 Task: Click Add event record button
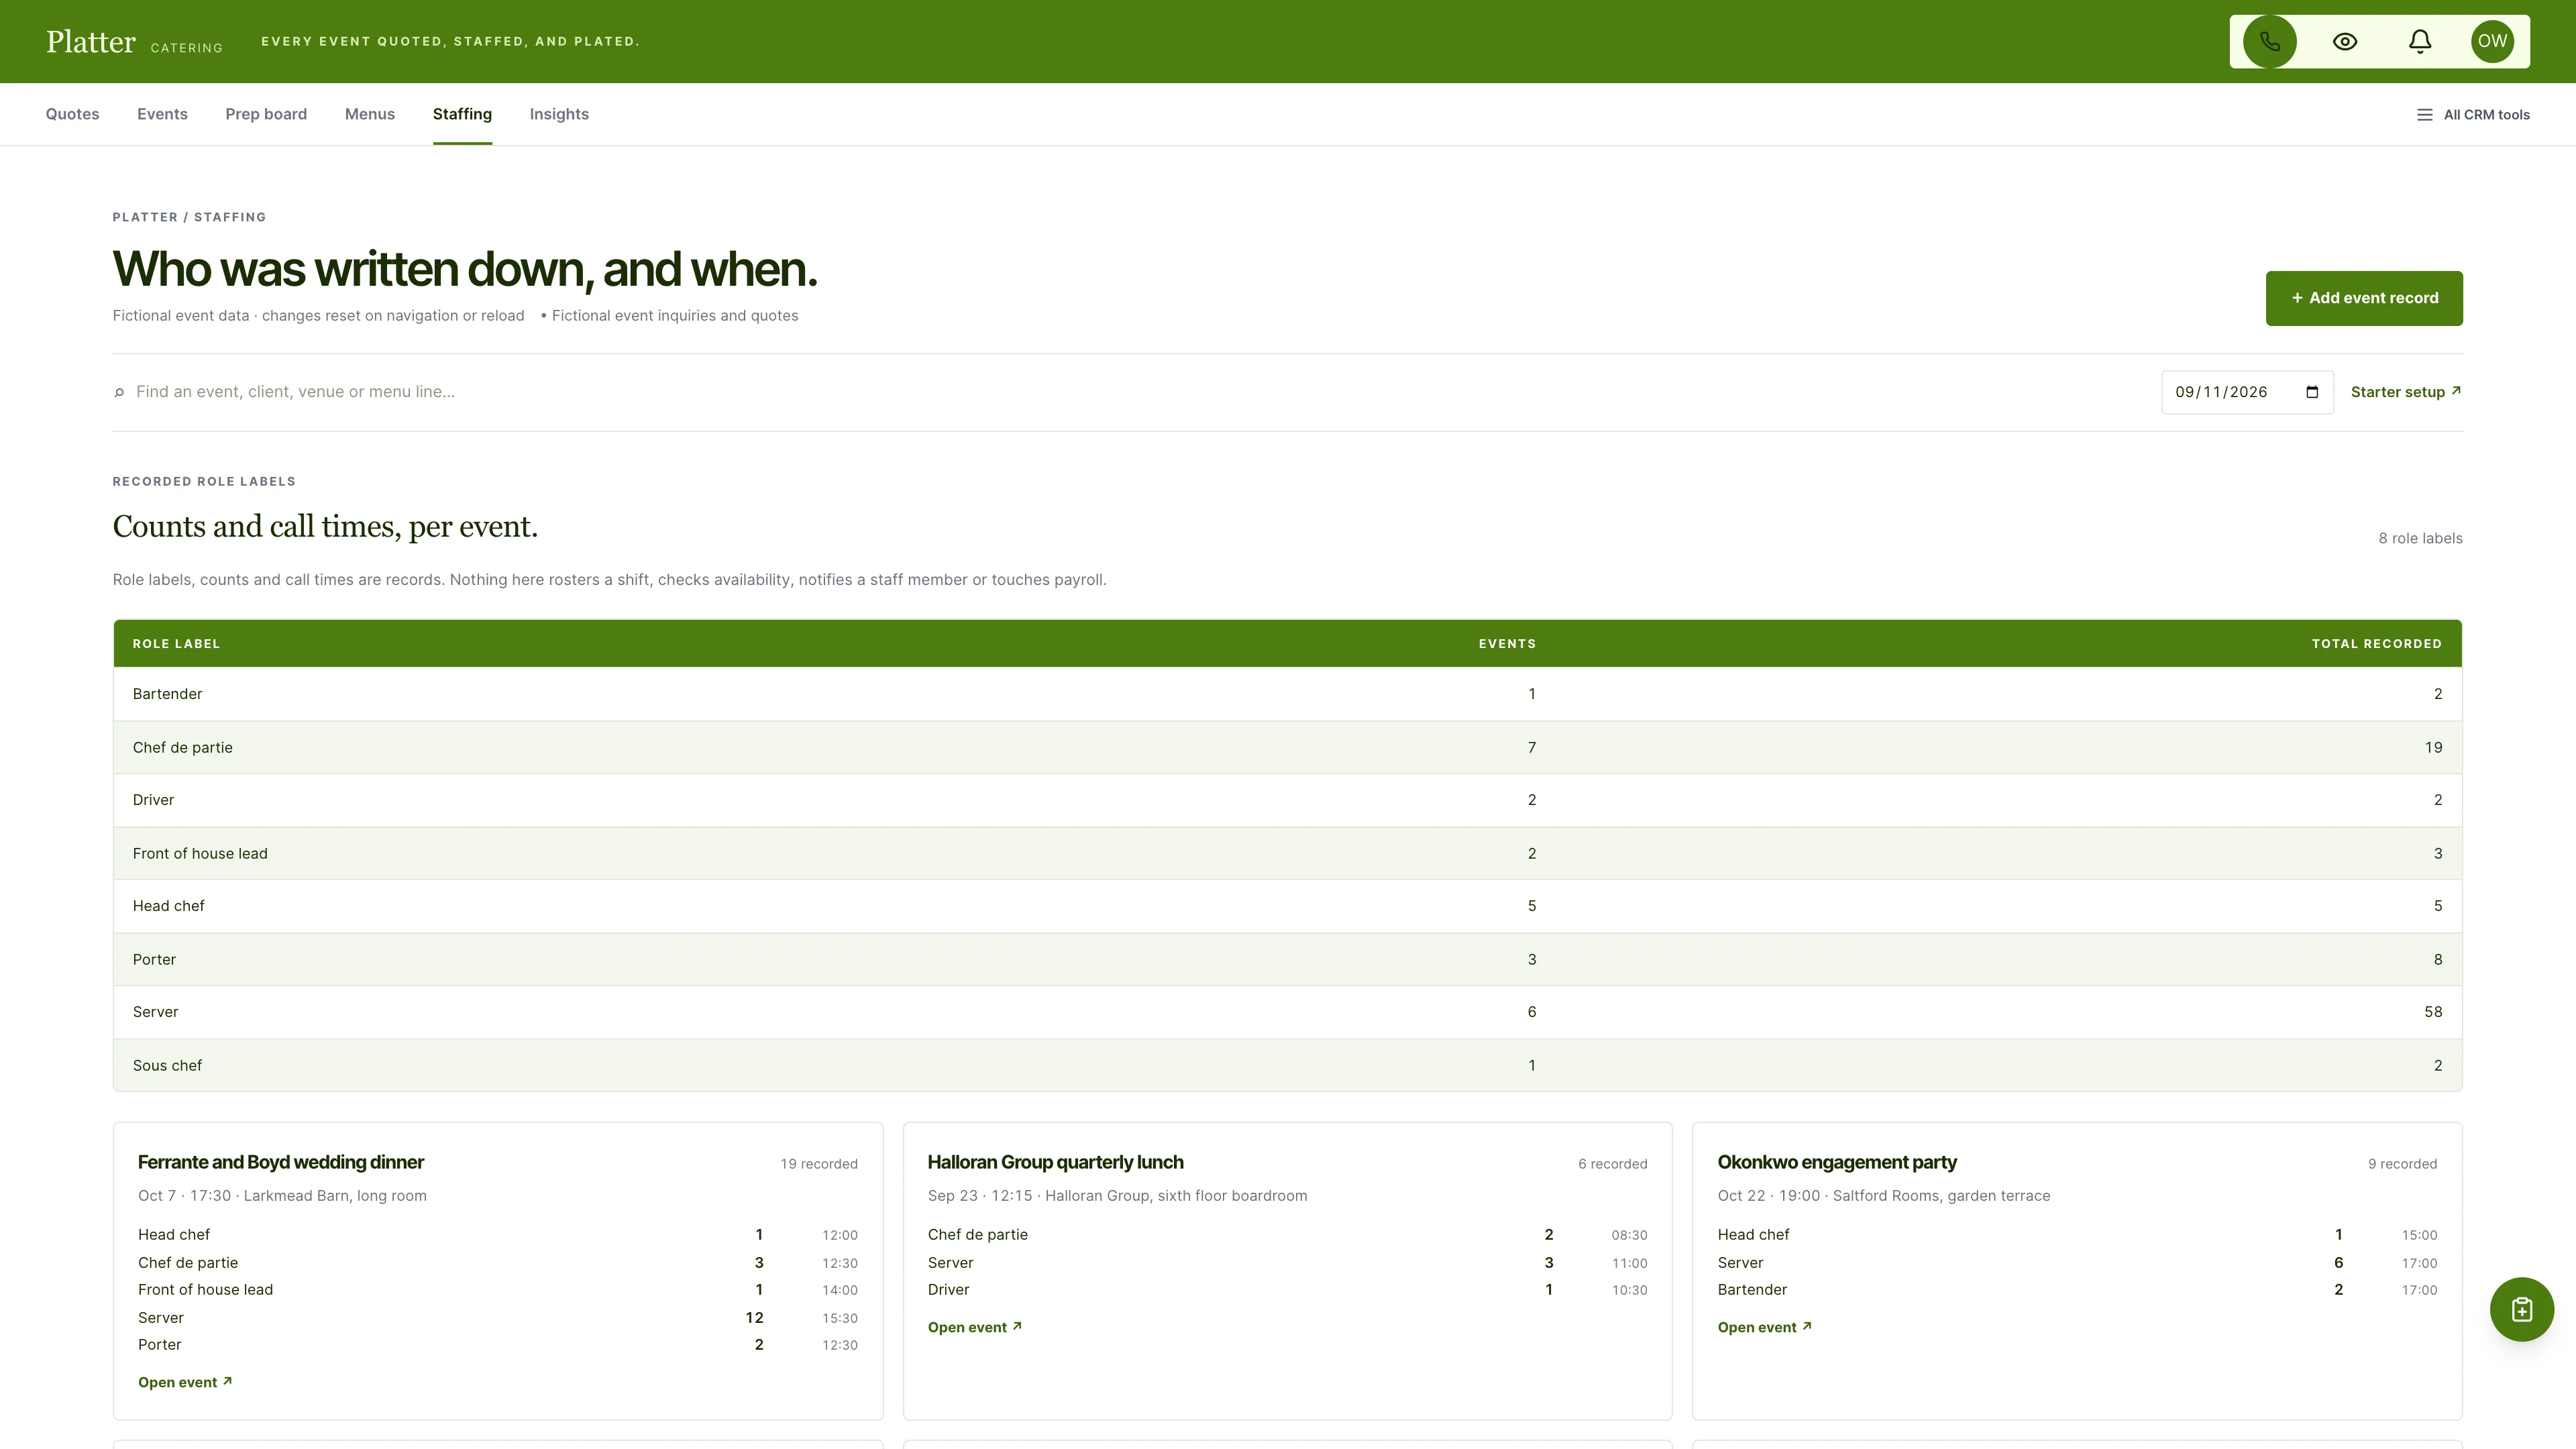click(2364, 298)
